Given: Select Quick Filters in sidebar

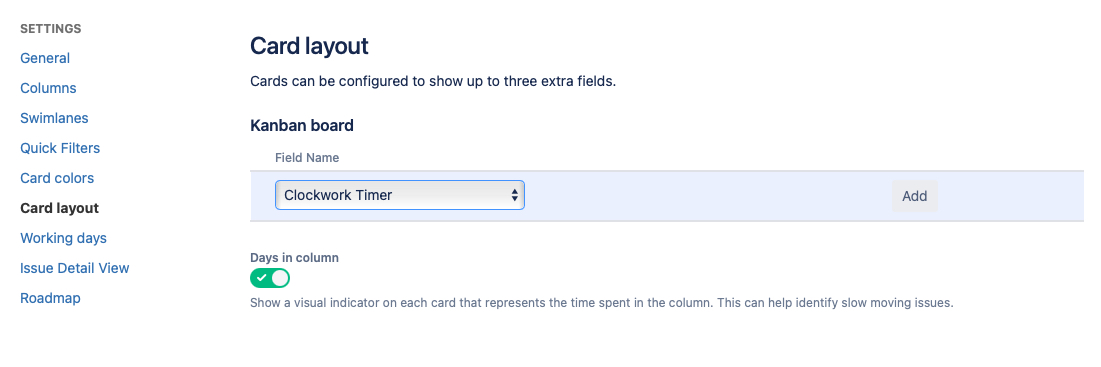Looking at the screenshot, I should (x=60, y=148).
